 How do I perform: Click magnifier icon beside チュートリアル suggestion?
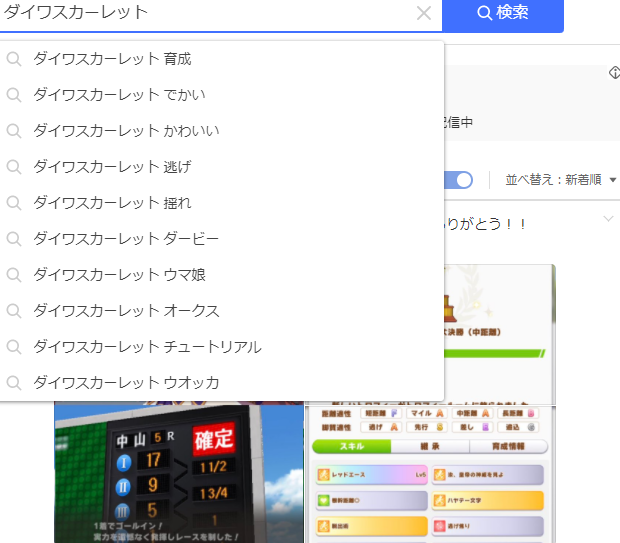coord(14,347)
